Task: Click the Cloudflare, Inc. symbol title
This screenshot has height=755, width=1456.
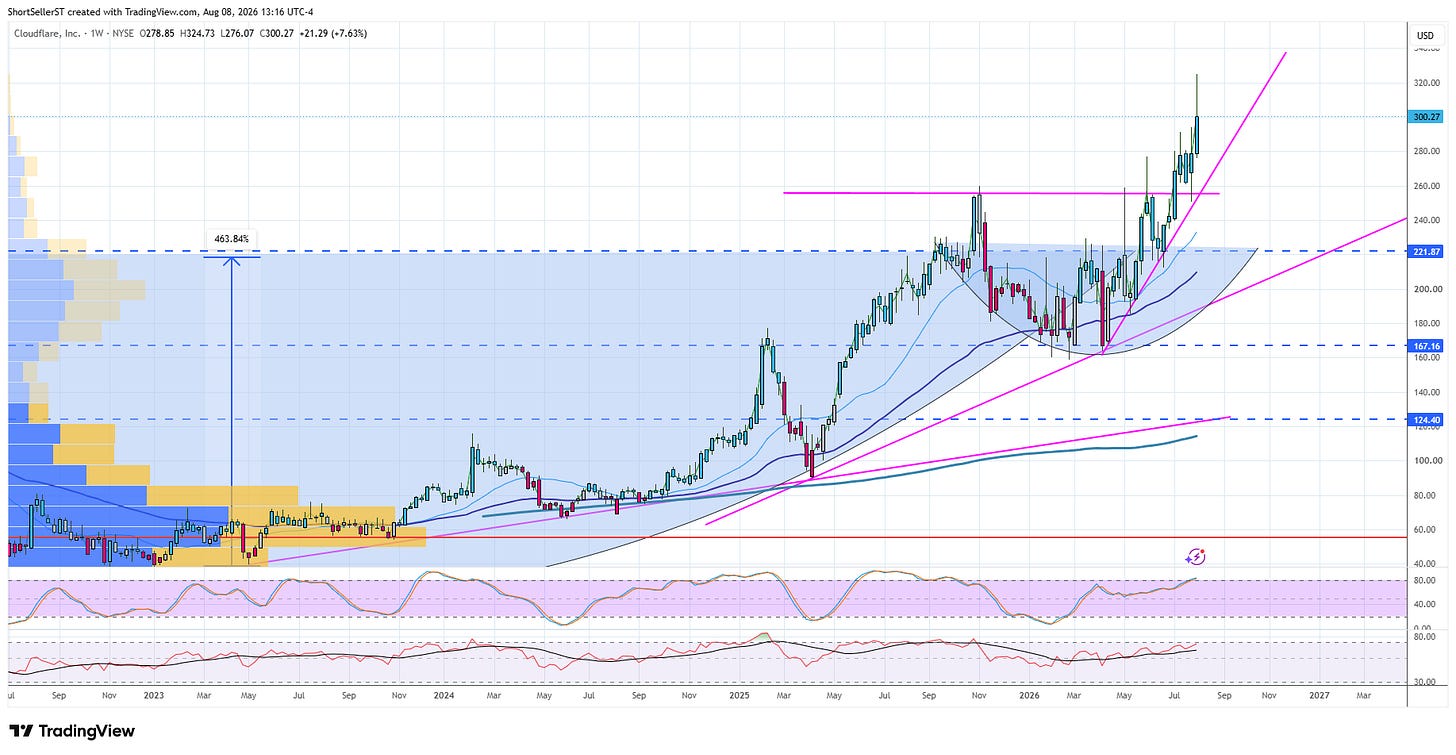Action: pyautogui.click(x=49, y=33)
